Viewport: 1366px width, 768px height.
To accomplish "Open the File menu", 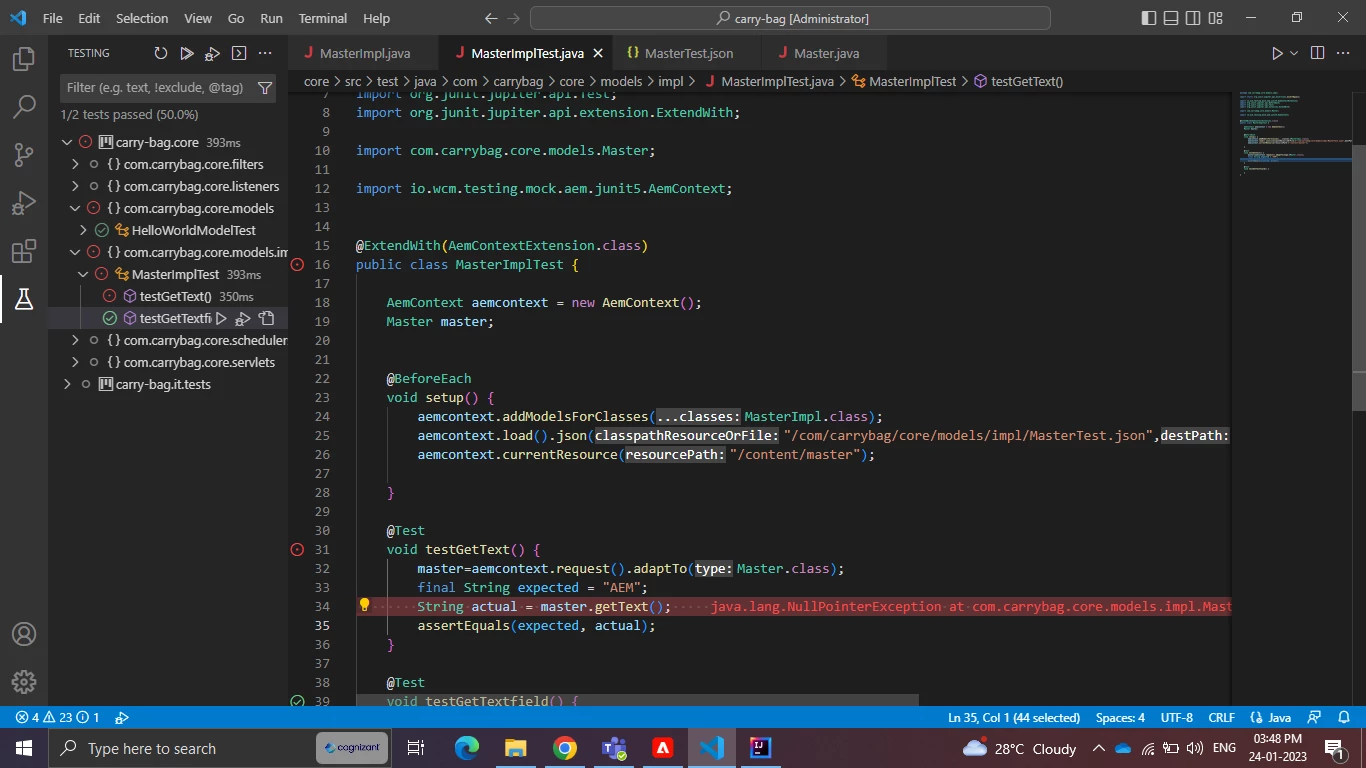I will 52,18.
